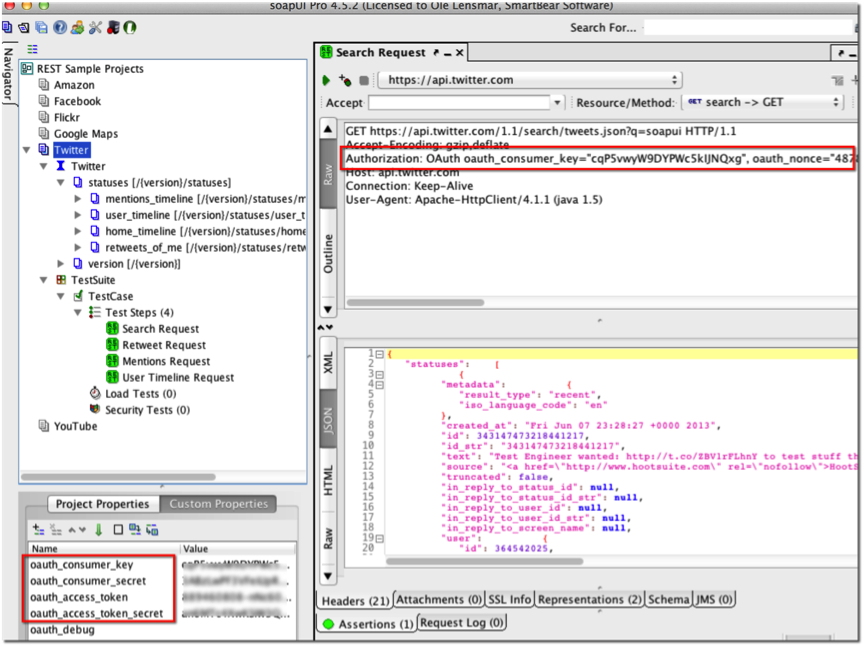Click the remove property icon in the properties toolbar
865x647 pixels.
pos(56,530)
